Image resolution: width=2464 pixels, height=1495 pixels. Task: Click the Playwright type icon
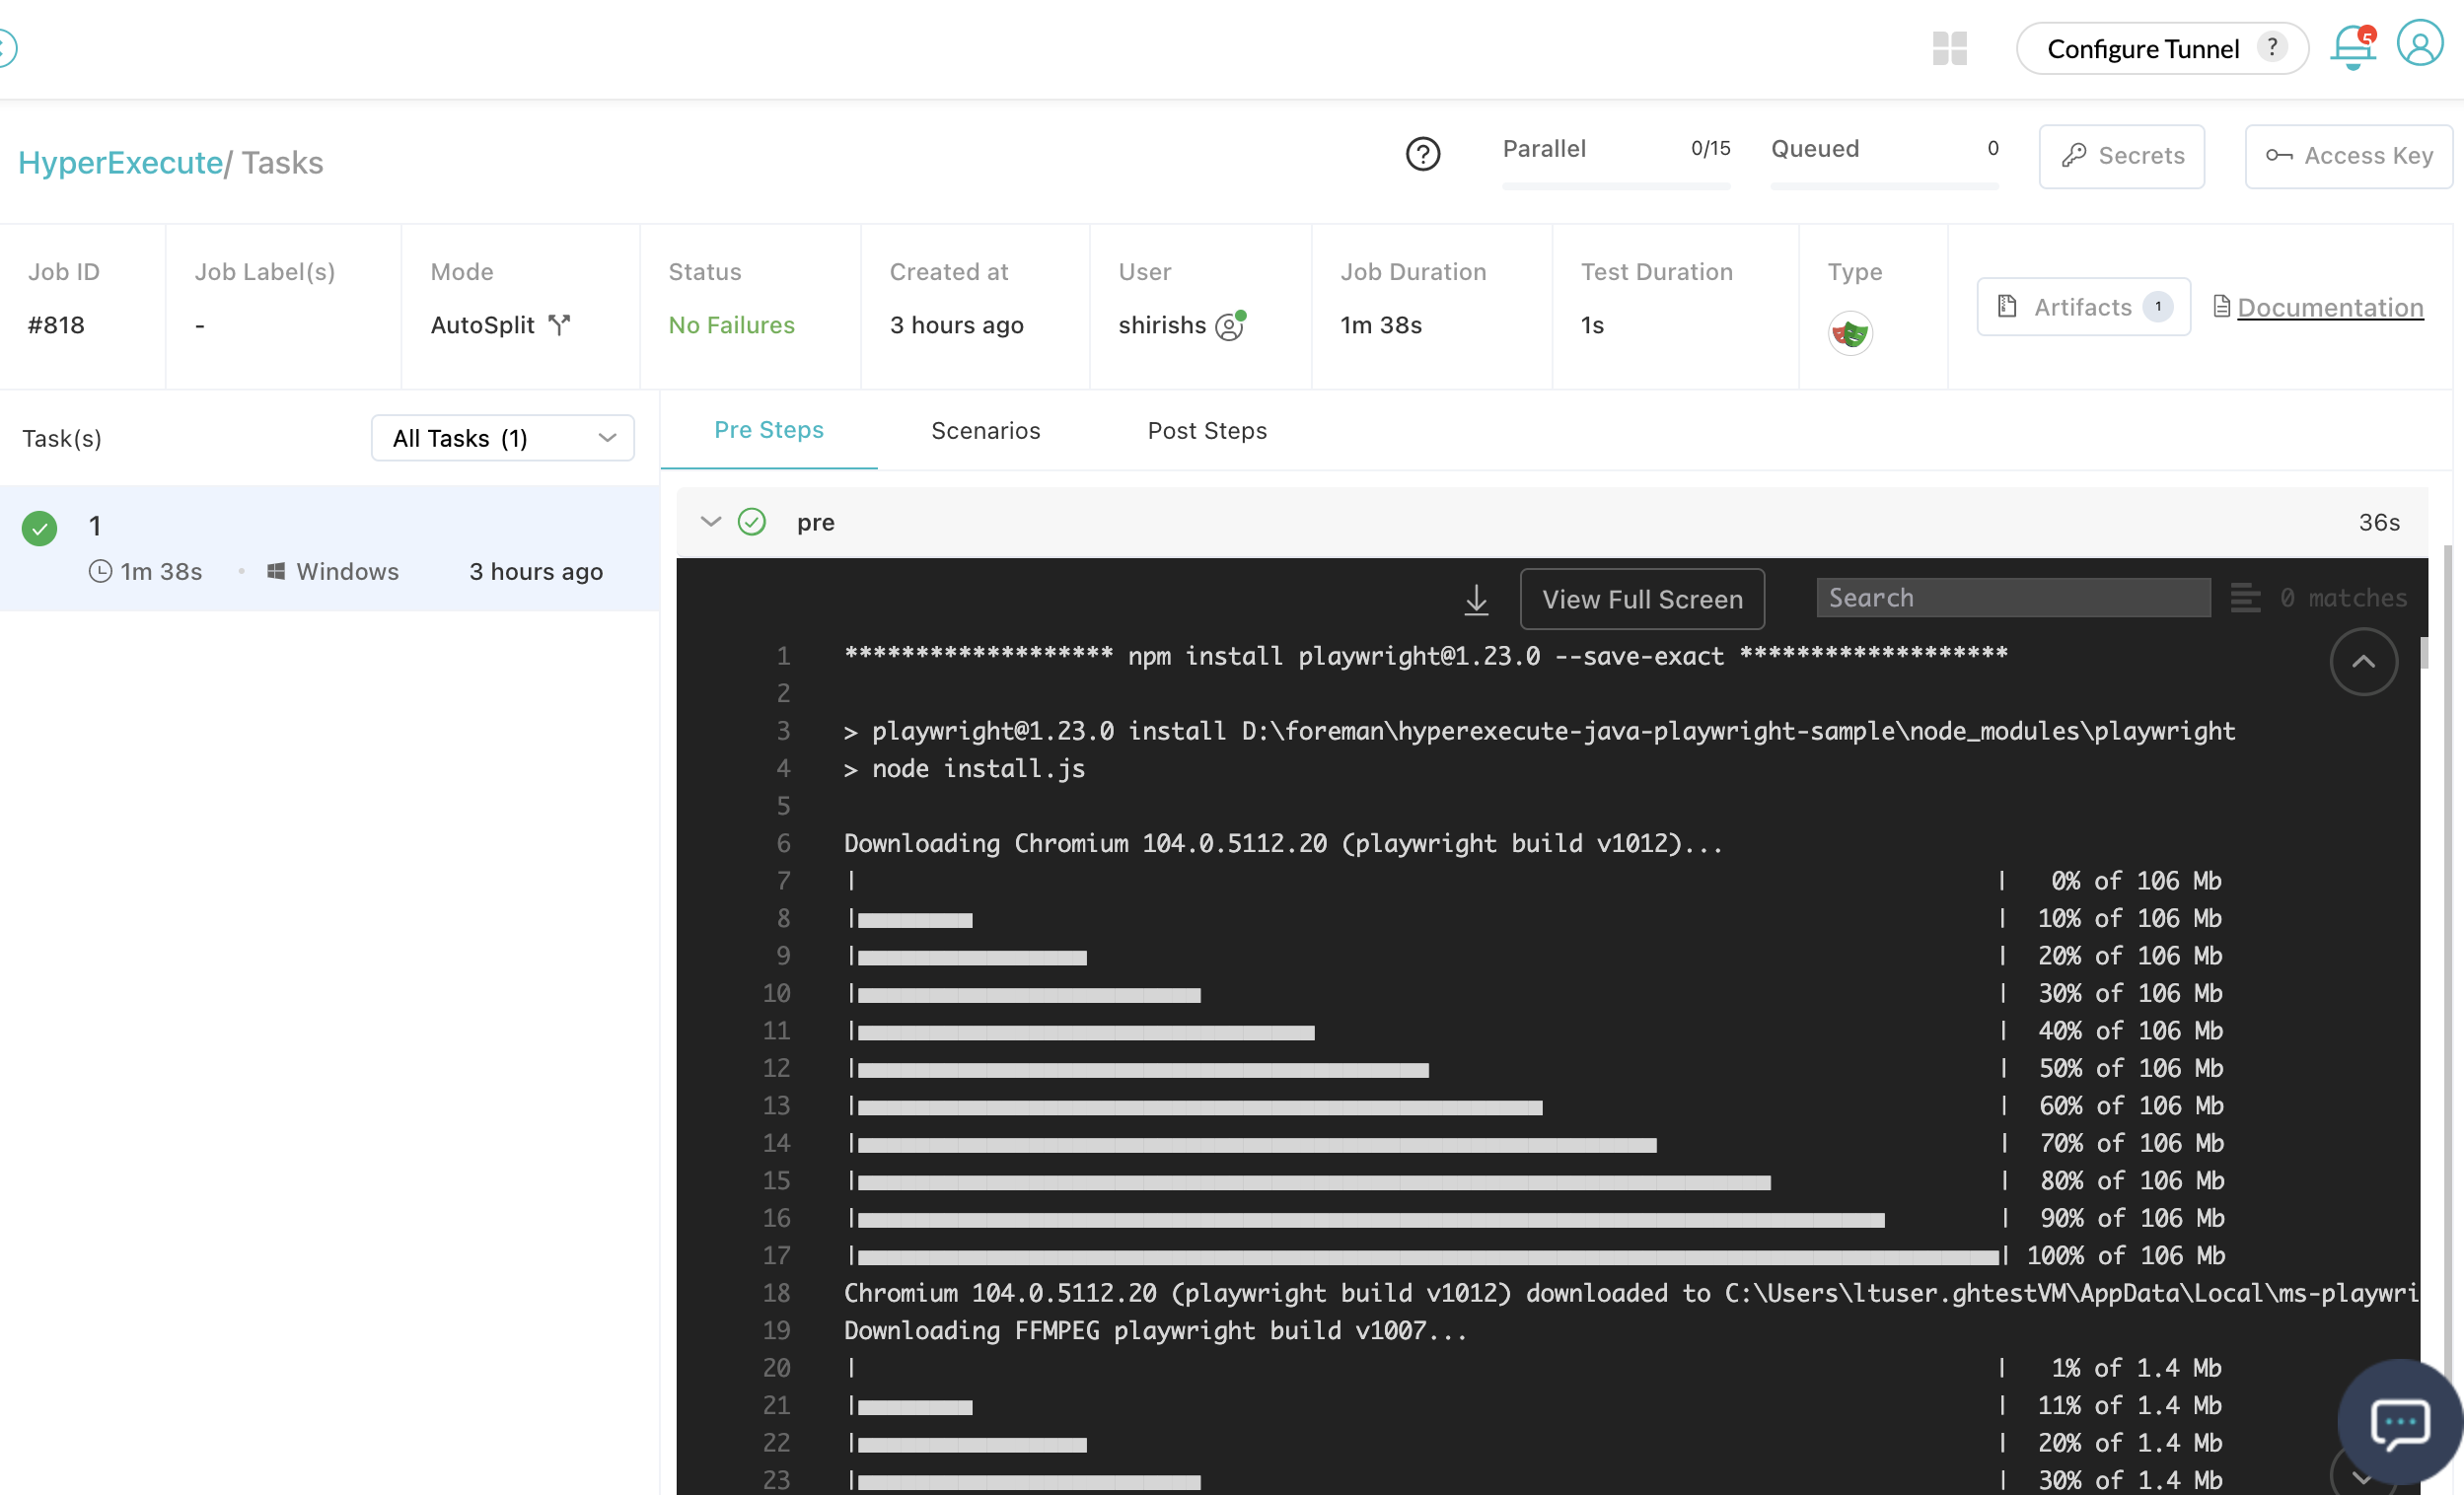(1850, 333)
